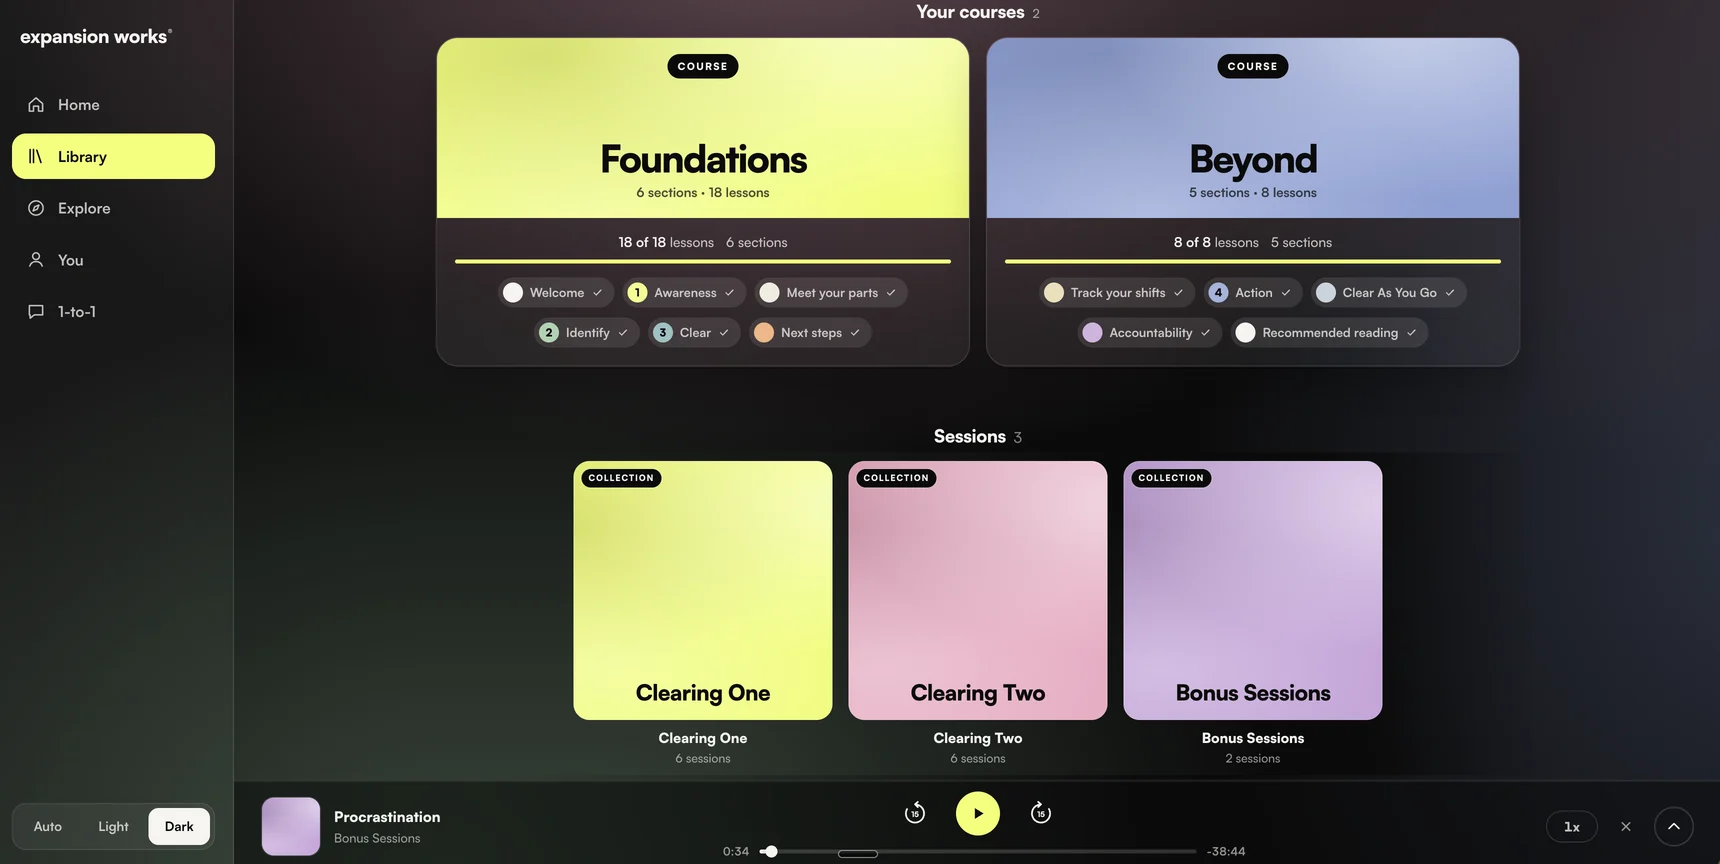Click the Home icon in sidebar
The height and width of the screenshot is (864, 1720).
tap(36, 105)
